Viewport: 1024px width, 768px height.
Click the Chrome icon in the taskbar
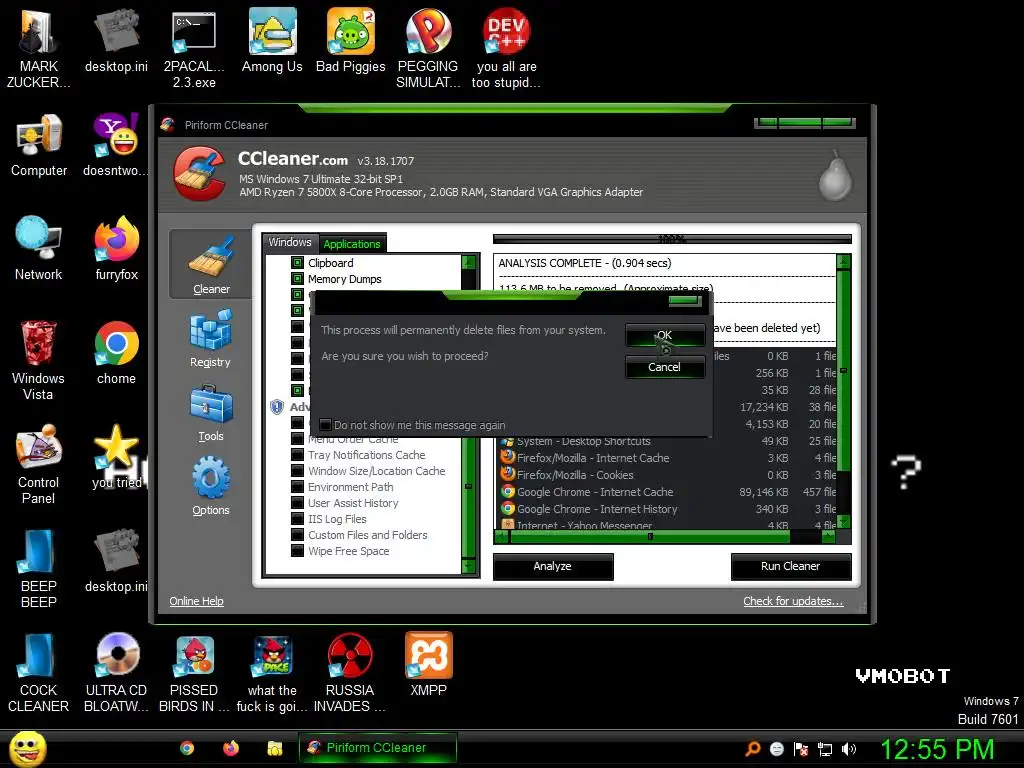pyautogui.click(x=187, y=748)
